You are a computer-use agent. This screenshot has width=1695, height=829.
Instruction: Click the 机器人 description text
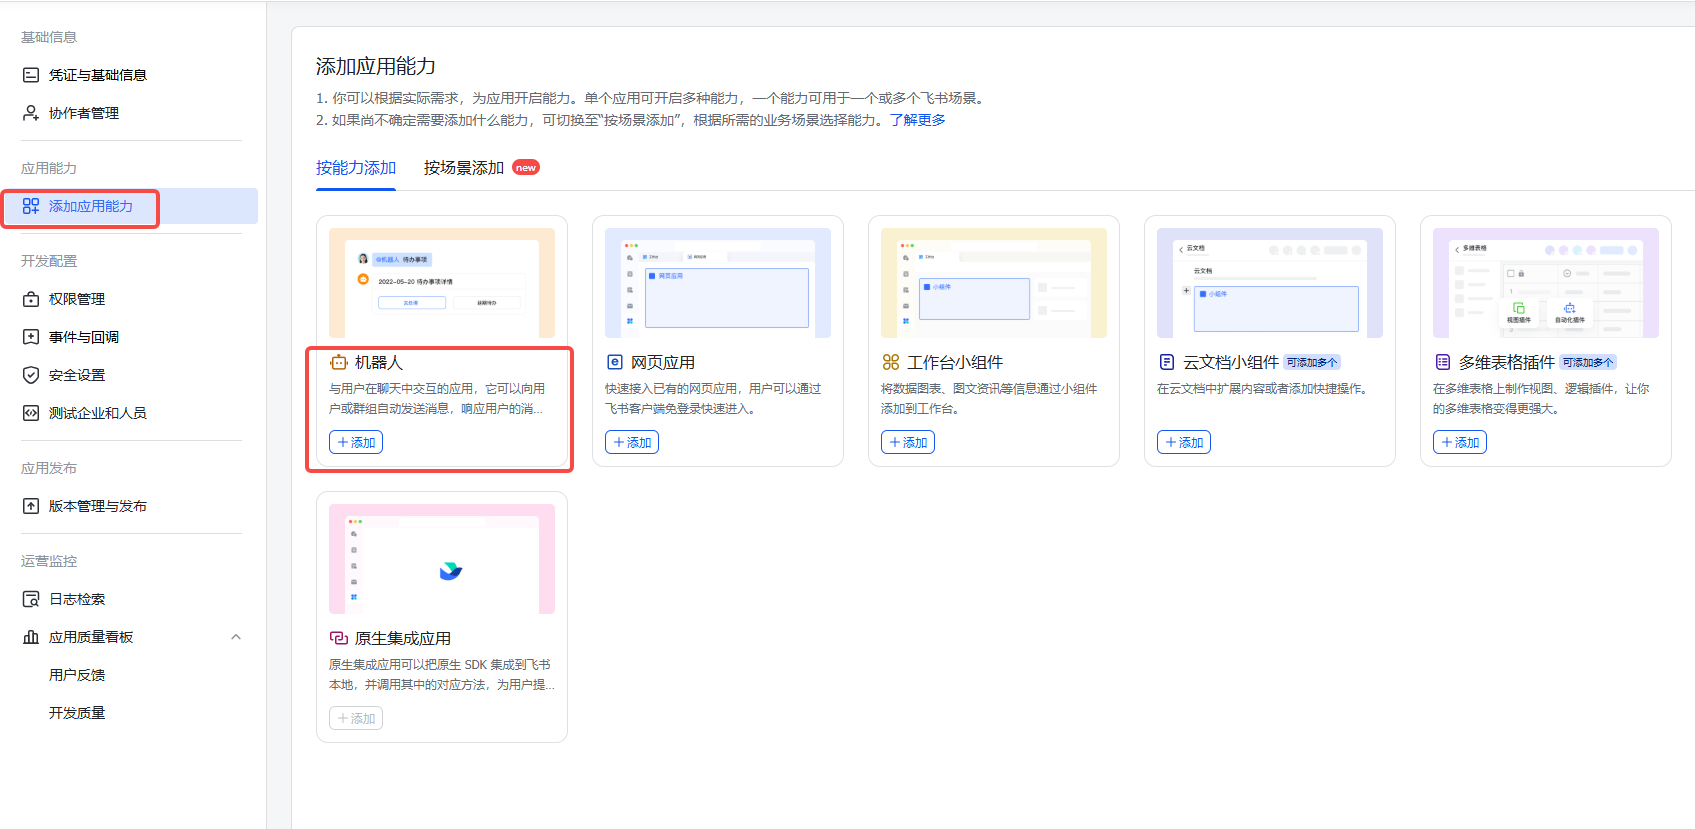click(437, 398)
